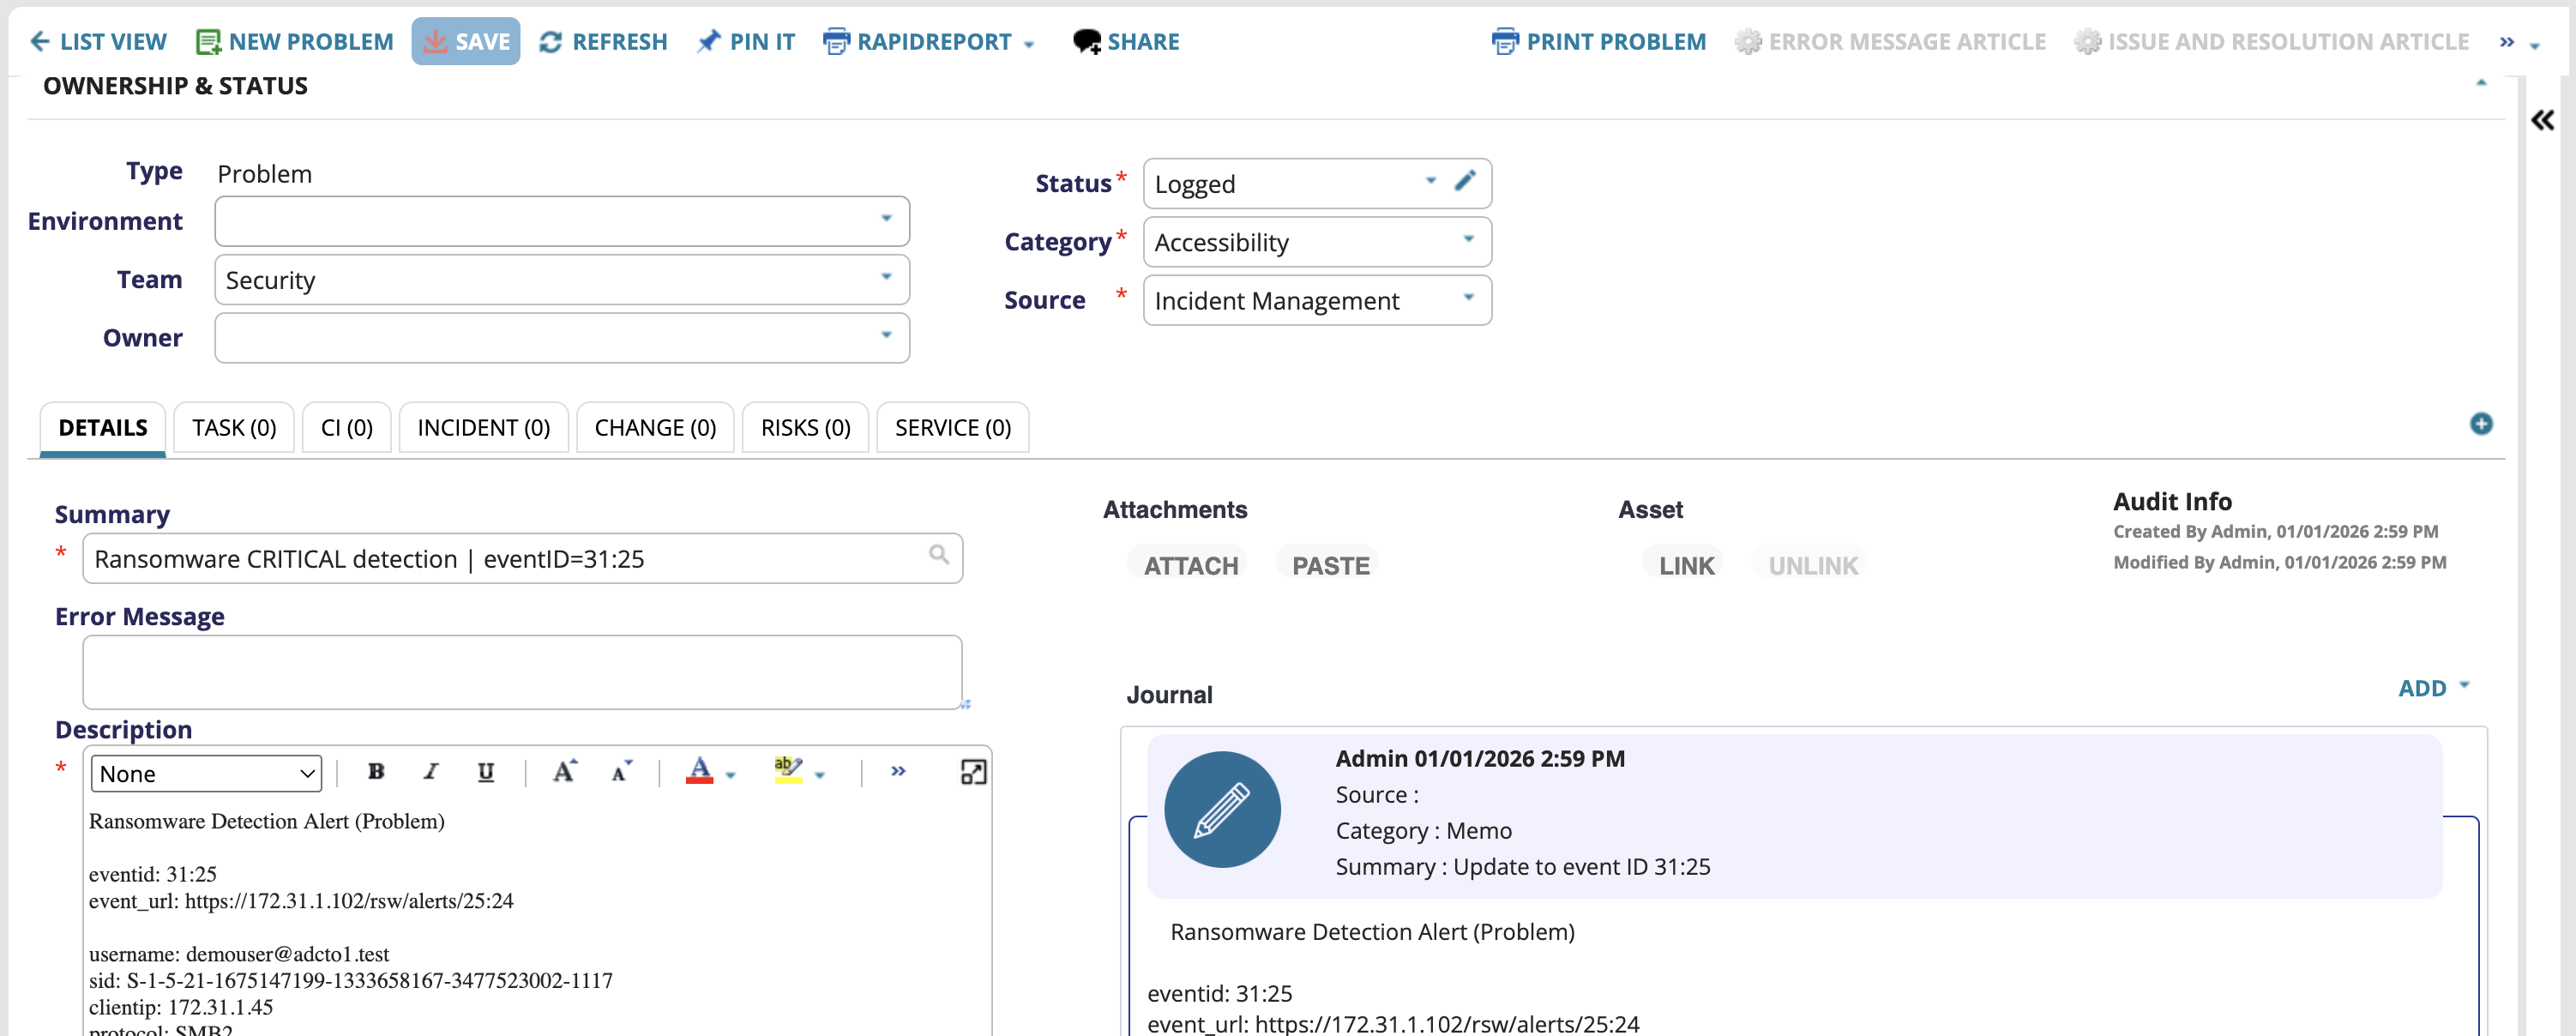Image resolution: width=2576 pixels, height=1036 pixels.
Task: Toggle italic formatting in Description editor
Action: pyautogui.click(x=431, y=772)
